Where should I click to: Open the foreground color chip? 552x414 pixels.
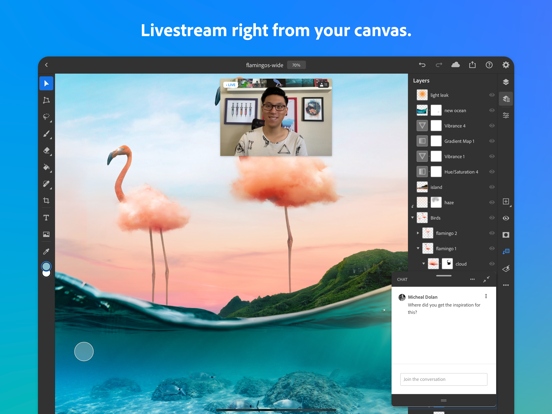point(46,266)
